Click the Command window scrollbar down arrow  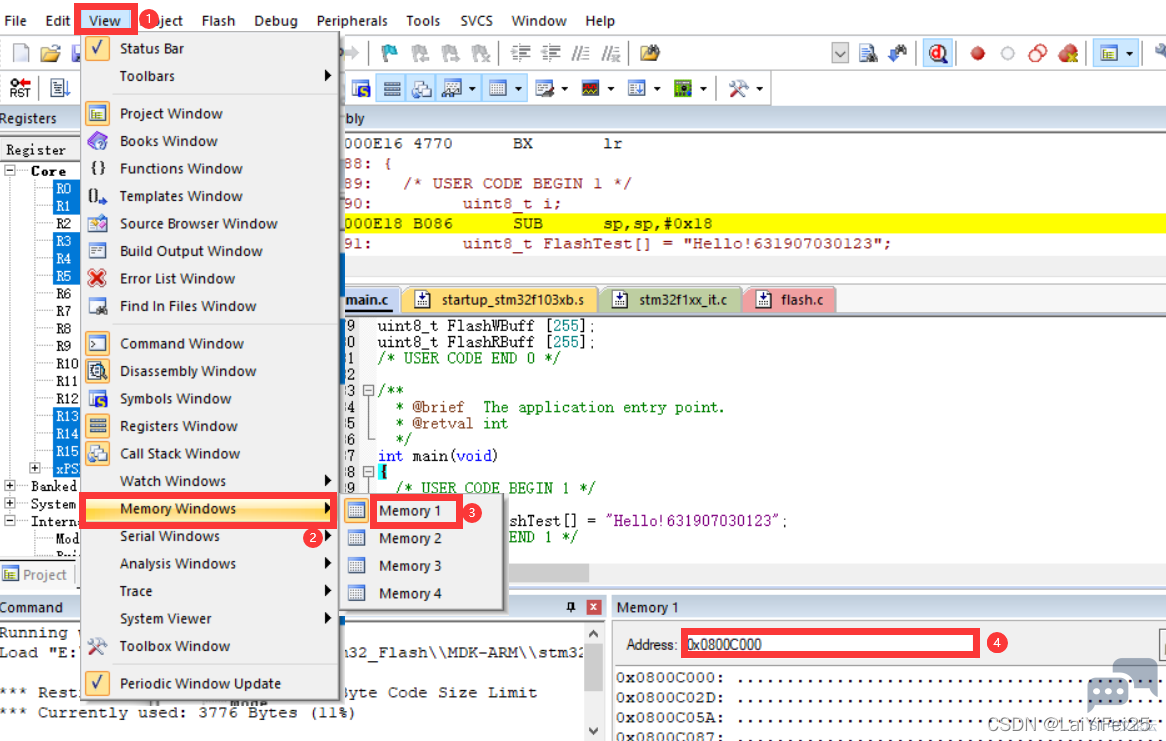pyautogui.click(x=593, y=730)
